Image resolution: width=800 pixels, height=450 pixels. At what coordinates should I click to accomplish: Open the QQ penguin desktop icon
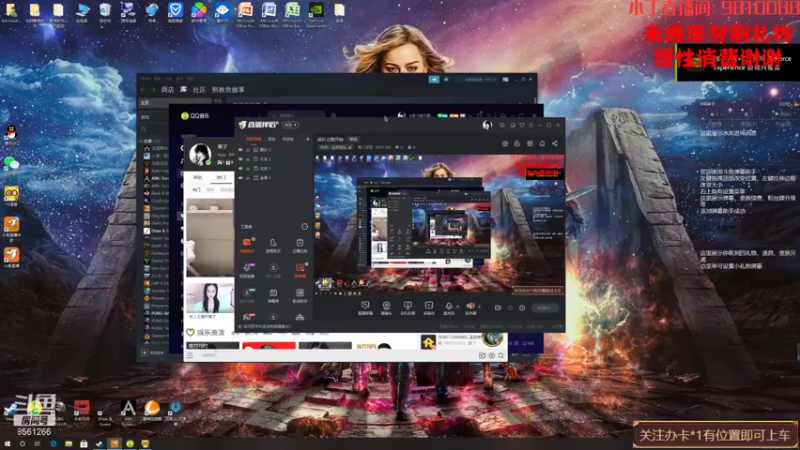(11, 135)
